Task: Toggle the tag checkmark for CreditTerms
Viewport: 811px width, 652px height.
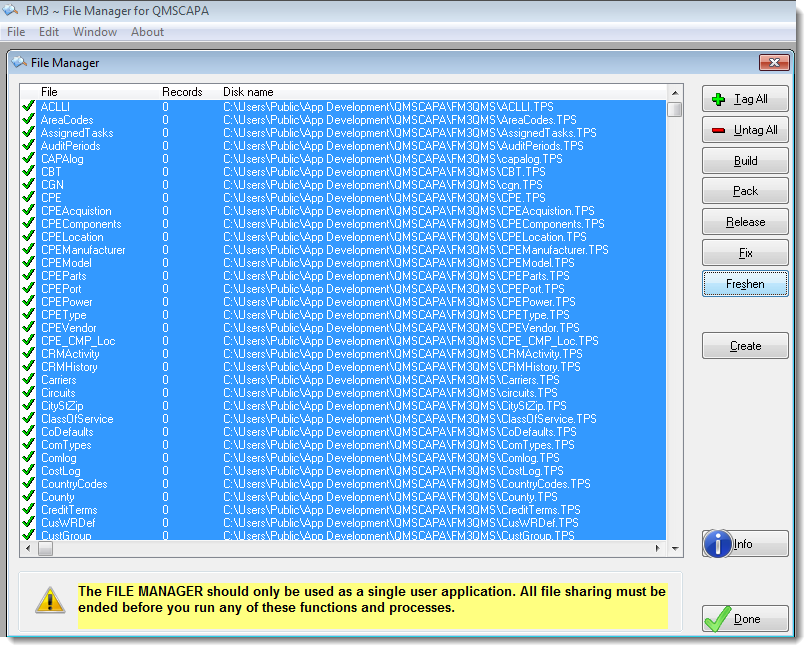Action: (x=27, y=510)
